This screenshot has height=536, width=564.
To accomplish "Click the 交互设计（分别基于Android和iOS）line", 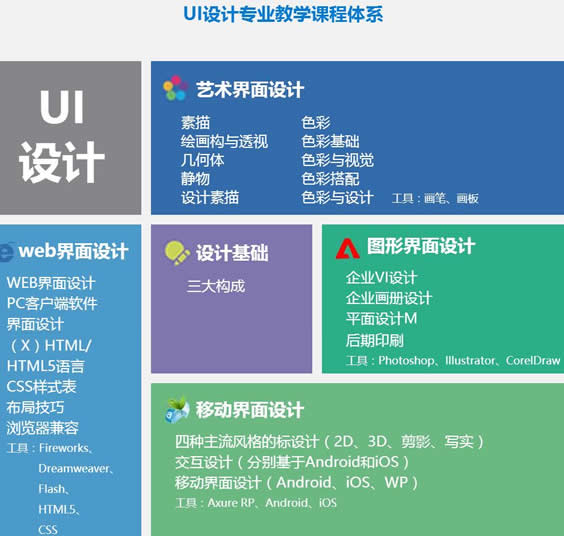I will coord(292,462).
